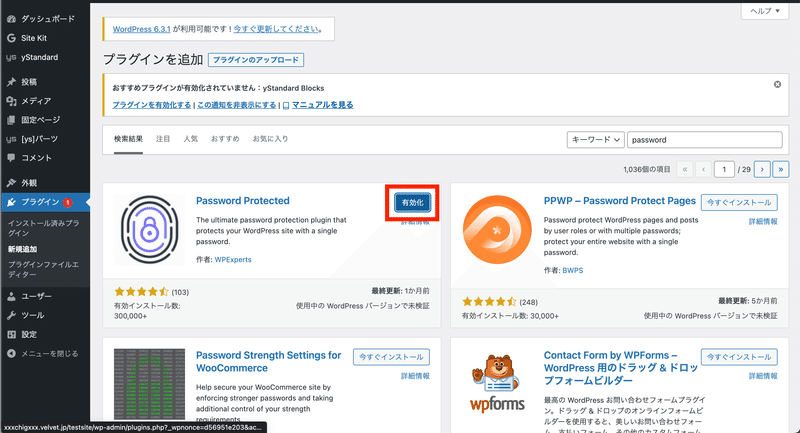This screenshot has height=433, width=800.
Task: Click プラグインのアップロード button
Action: coord(256,60)
